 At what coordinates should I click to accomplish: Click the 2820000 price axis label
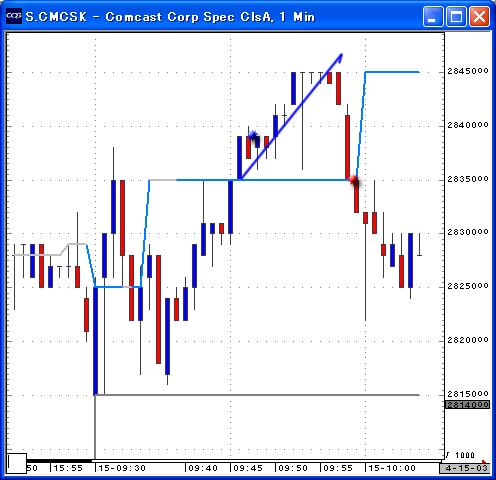[468, 340]
